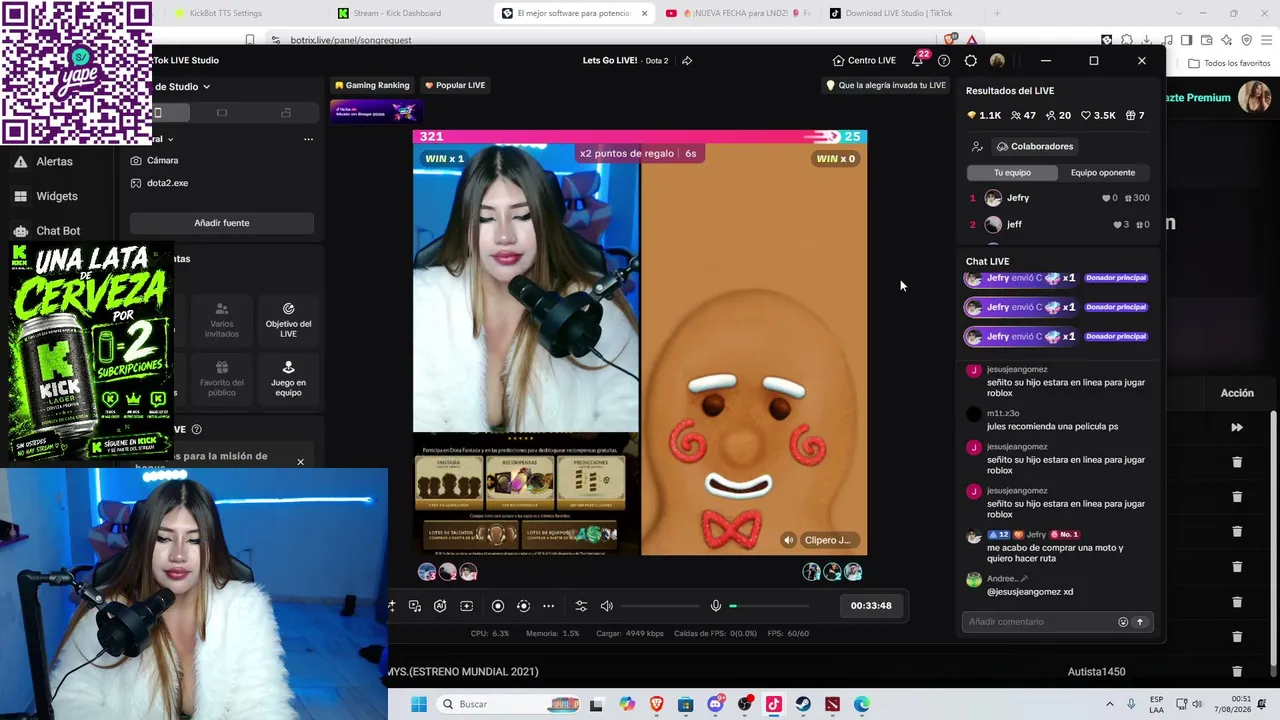
Task: Adjust the speaker volume slider
Action: pyautogui.click(x=661, y=606)
